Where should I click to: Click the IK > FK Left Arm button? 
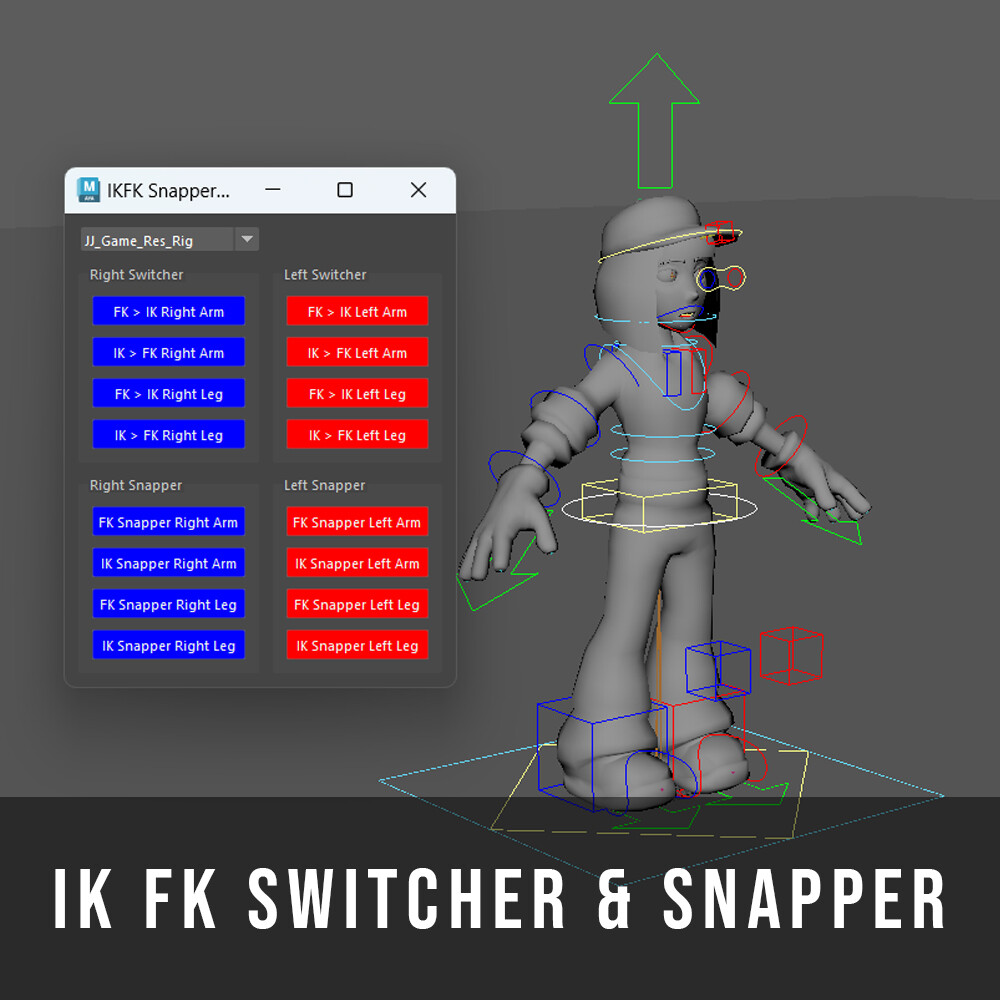(x=357, y=352)
